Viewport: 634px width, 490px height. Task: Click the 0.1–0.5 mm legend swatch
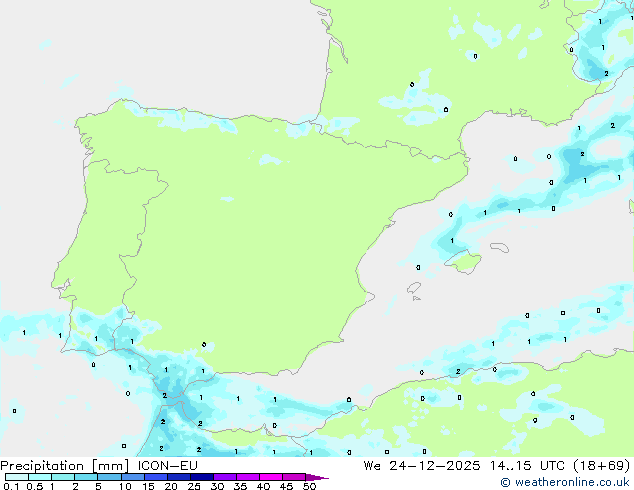tap(17, 477)
